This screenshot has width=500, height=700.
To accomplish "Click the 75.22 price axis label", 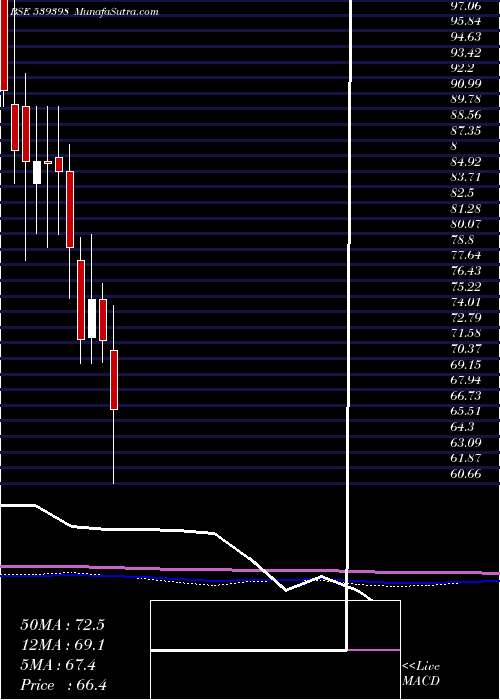I will [466, 286].
